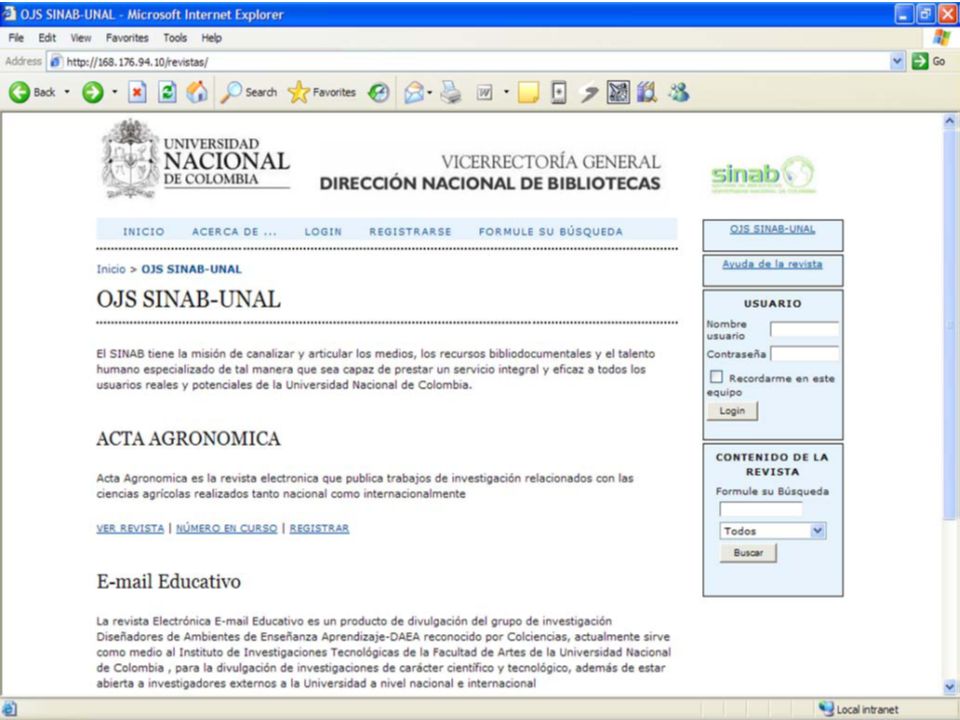Screen dimensions: 960x720
Task: Open the VER REVISTA link for Acta Agronomica
Action: [130, 528]
